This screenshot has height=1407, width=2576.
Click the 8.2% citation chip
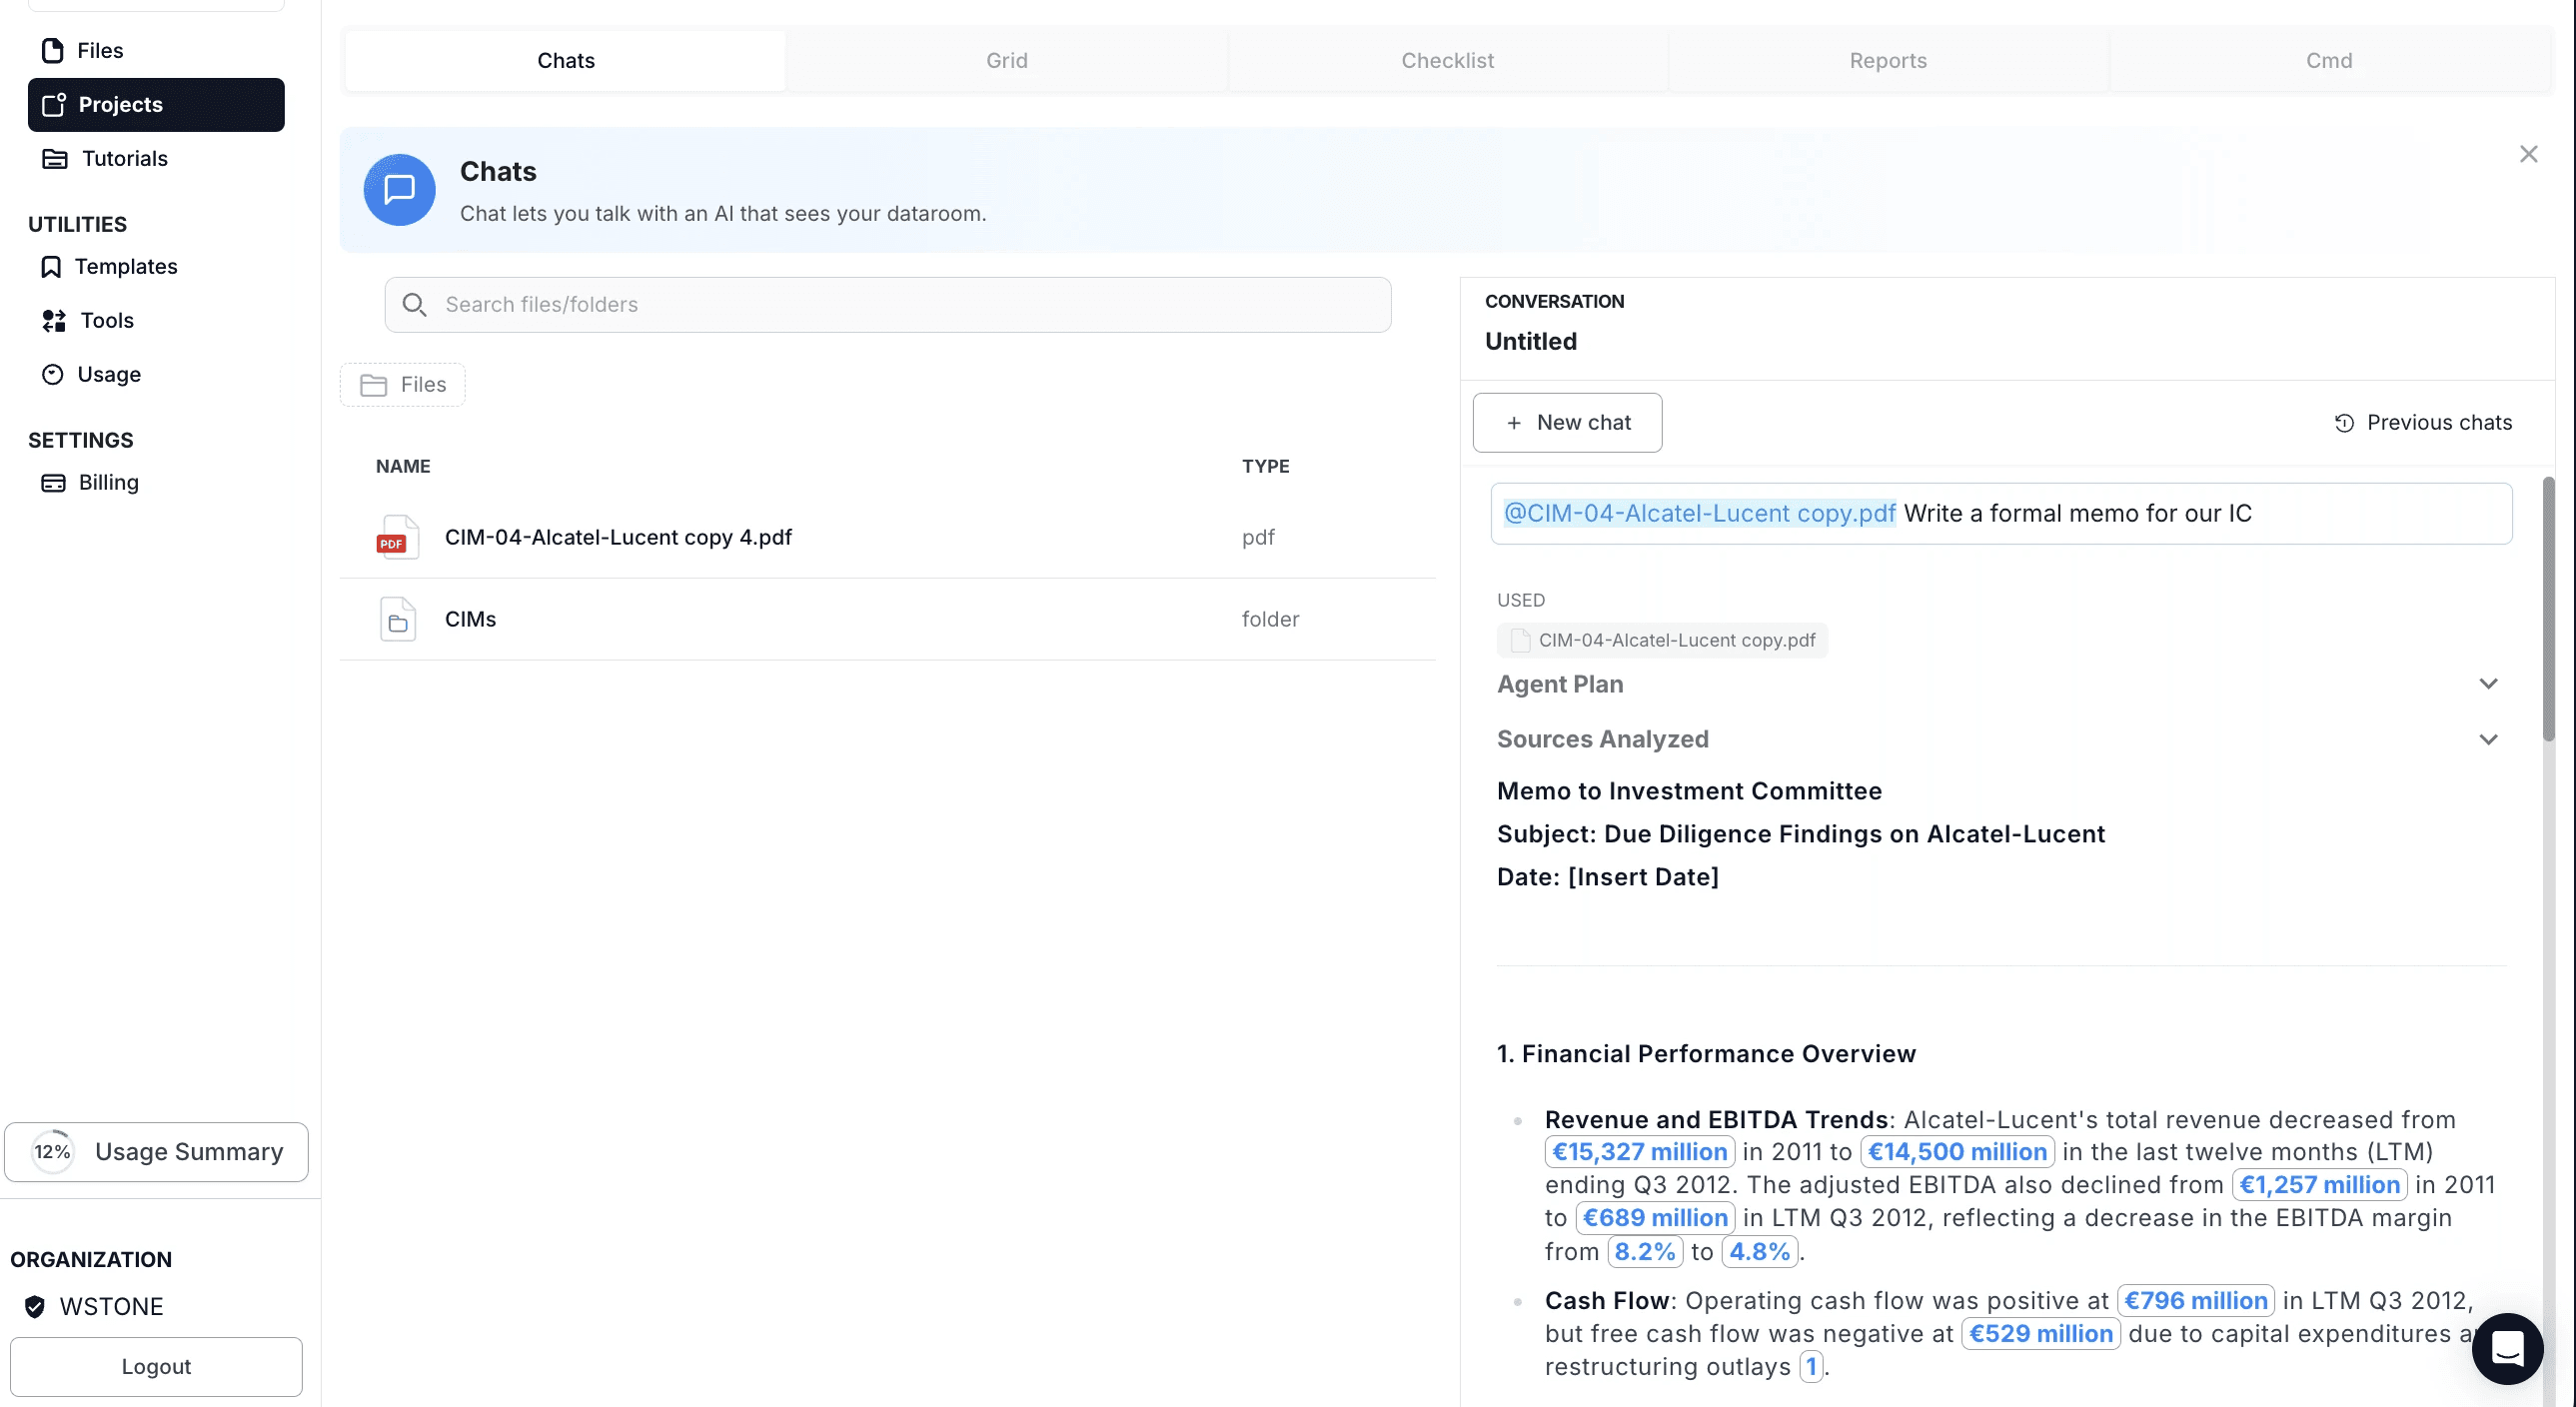(x=1645, y=1252)
